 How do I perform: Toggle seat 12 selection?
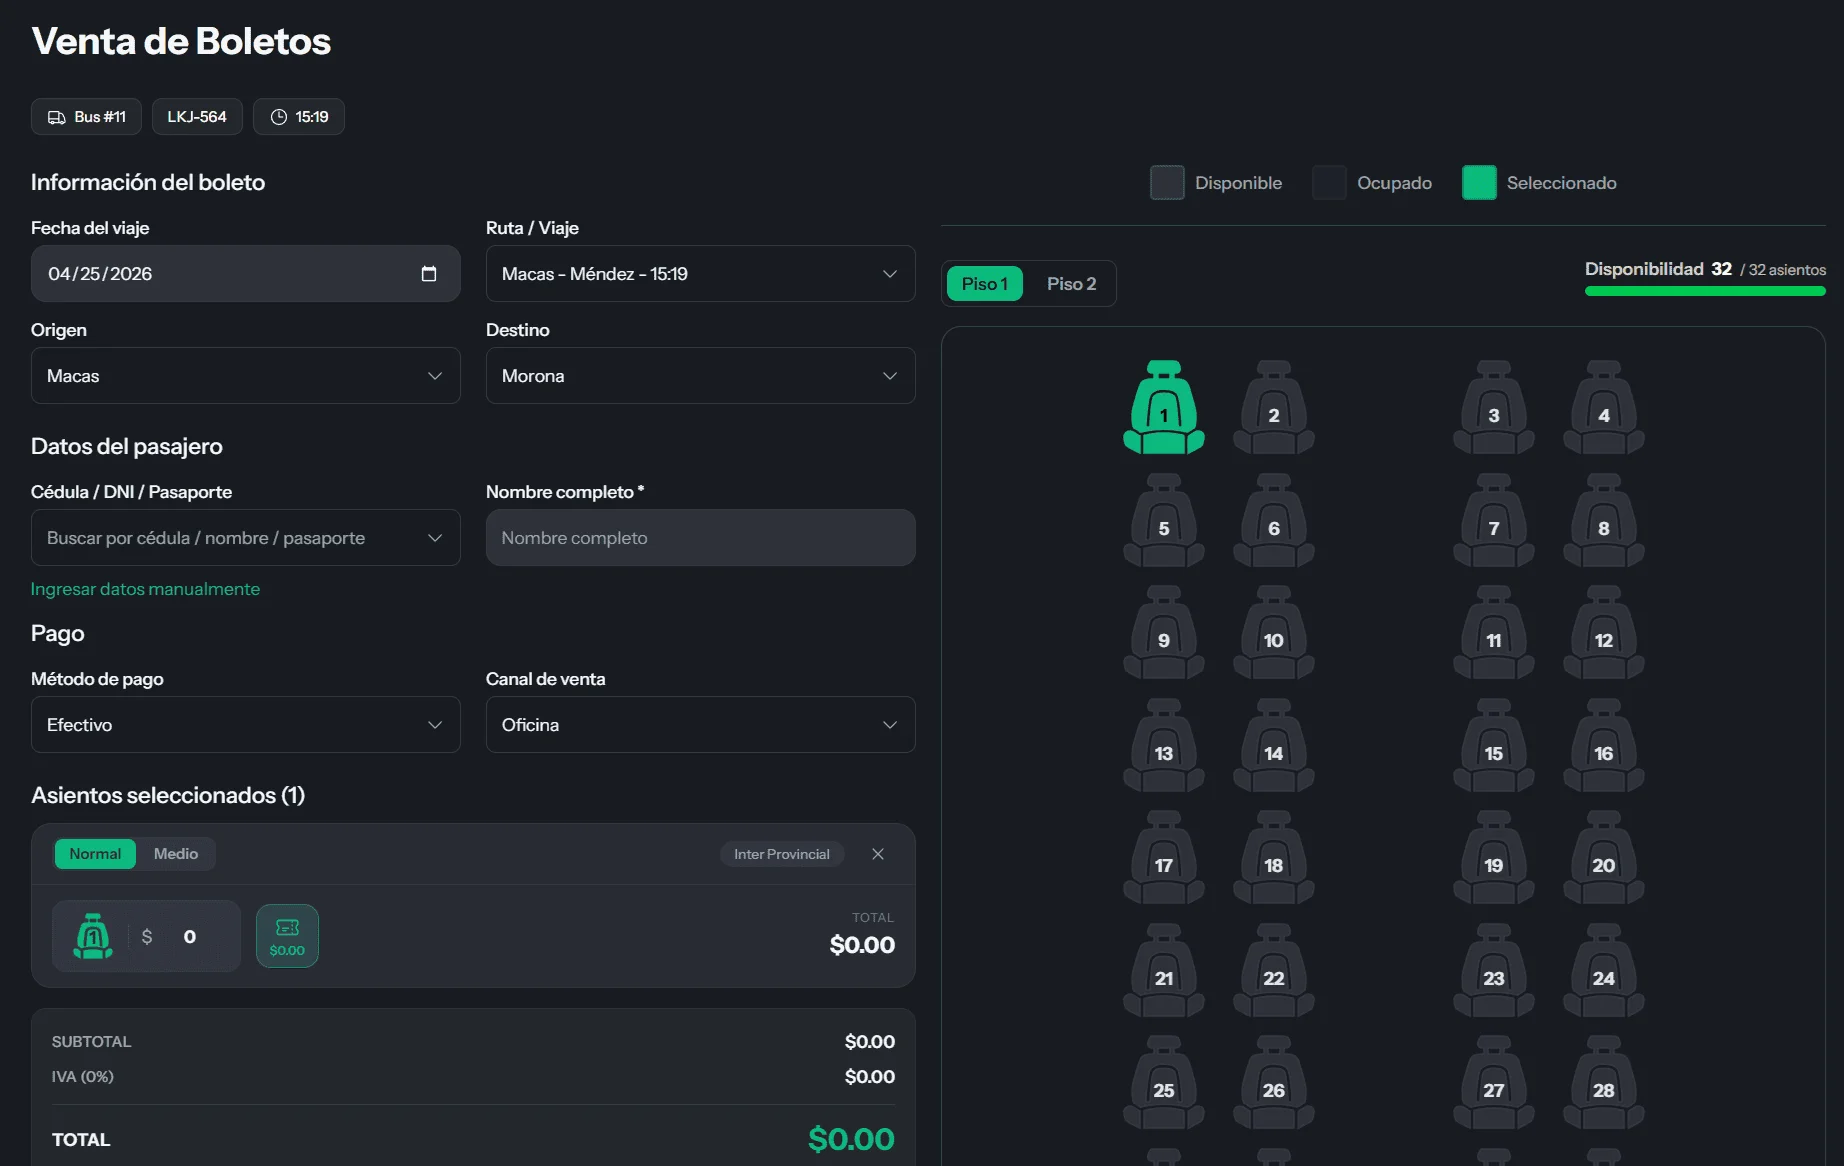(1603, 632)
